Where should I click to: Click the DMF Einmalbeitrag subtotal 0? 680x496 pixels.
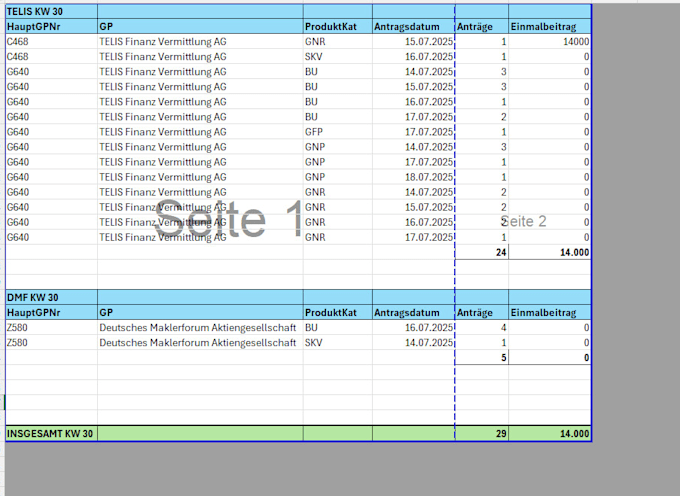coord(549,358)
